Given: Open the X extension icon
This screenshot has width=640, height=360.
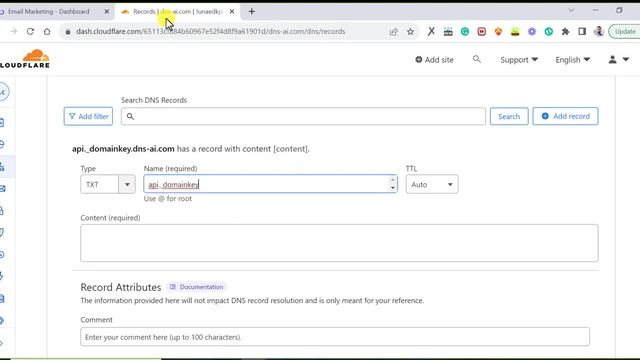Looking at the screenshot, I should click(x=431, y=31).
